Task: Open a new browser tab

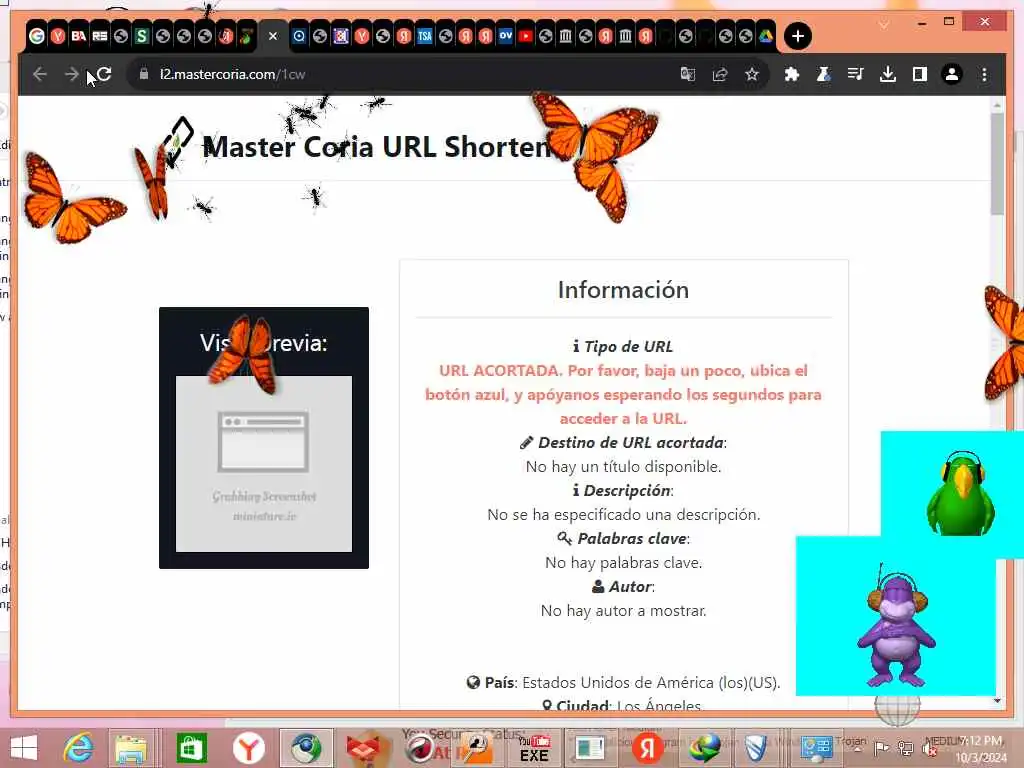Action: pos(797,36)
